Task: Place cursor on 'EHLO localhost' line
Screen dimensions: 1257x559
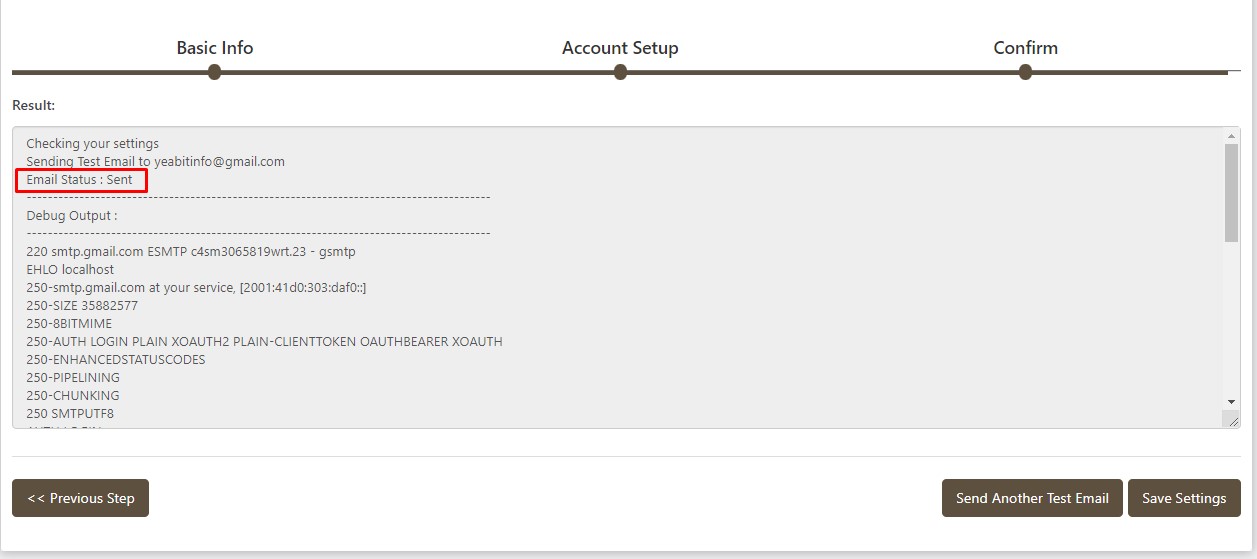Action: click(x=70, y=269)
